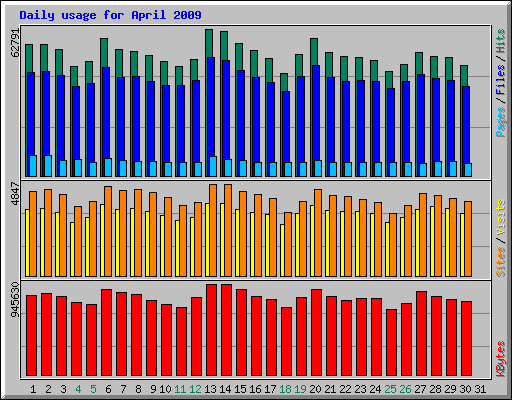Click day label 7 on the x-axis
This screenshot has height=400, width=512.
123,389
